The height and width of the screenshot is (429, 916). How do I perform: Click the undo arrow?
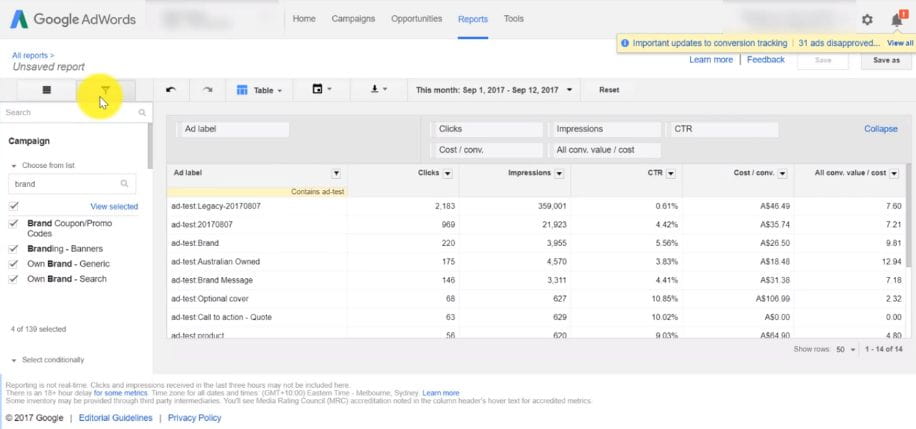171,90
